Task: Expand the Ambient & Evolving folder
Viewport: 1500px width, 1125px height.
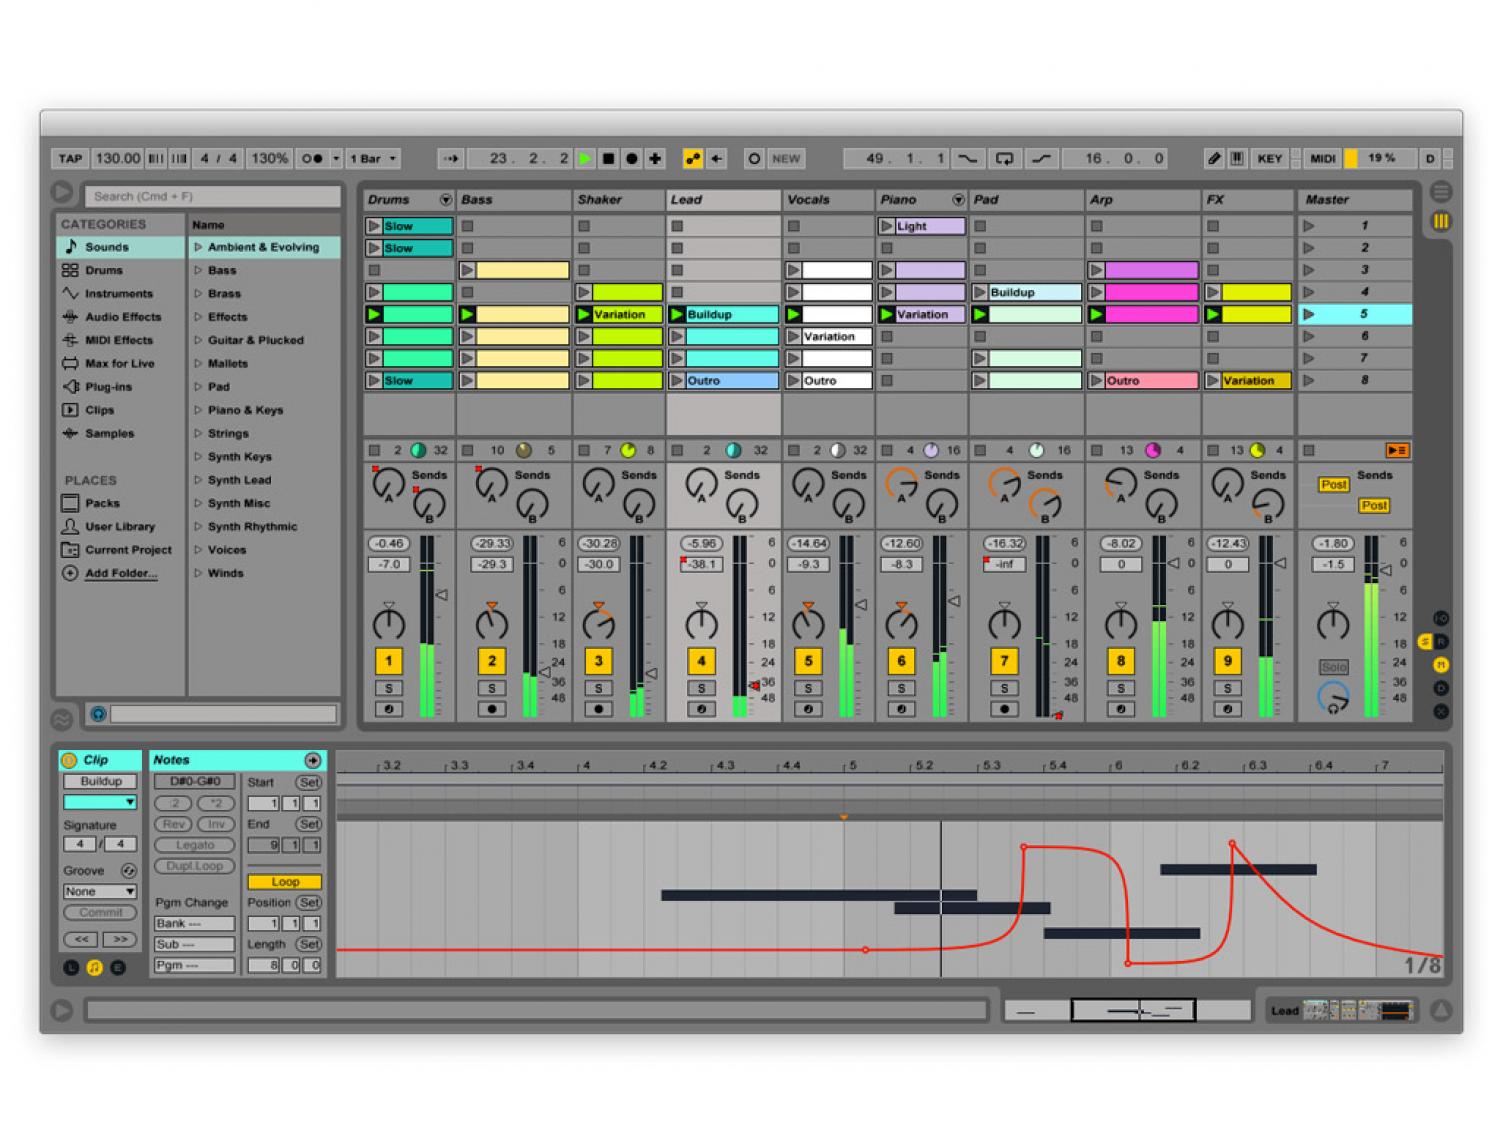Action: 198,247
